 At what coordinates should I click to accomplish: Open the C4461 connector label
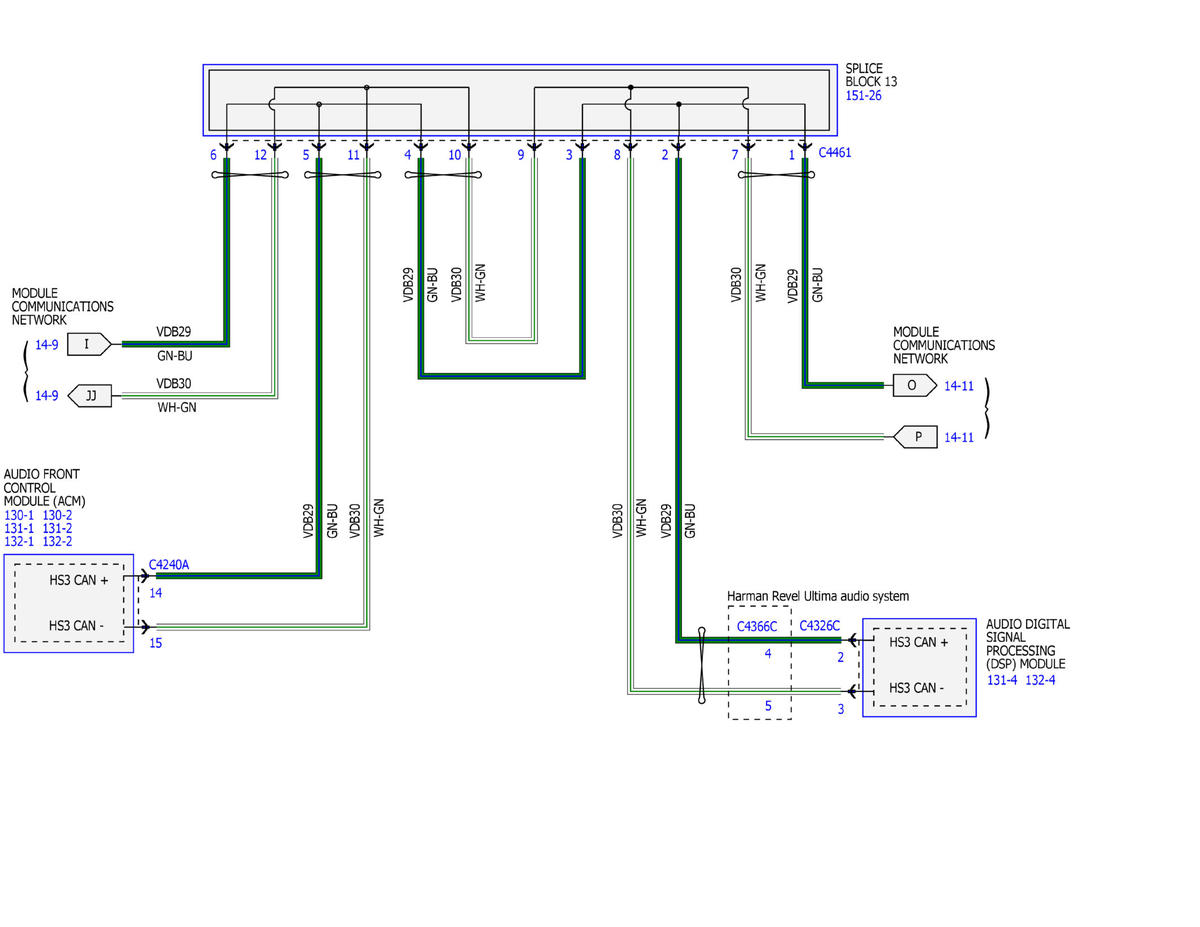tap(836, 154)
